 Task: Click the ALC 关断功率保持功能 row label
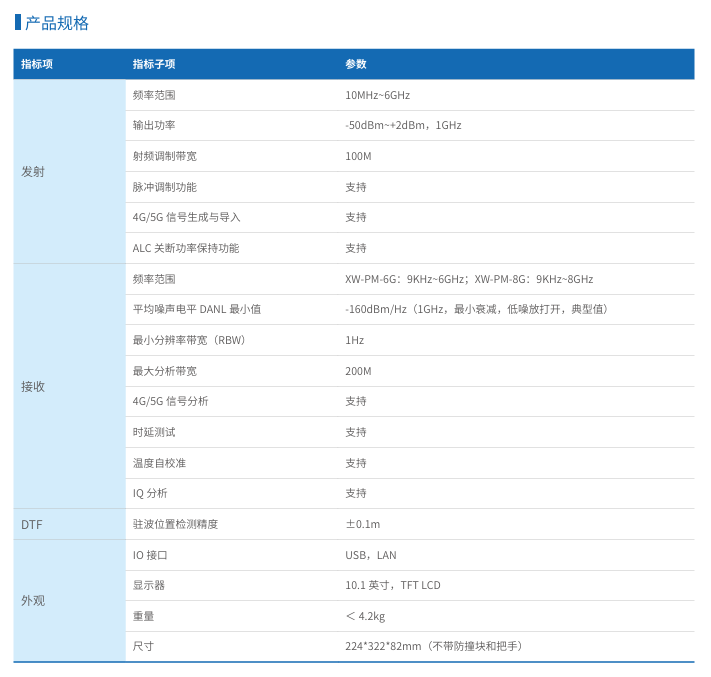point(186,248)
